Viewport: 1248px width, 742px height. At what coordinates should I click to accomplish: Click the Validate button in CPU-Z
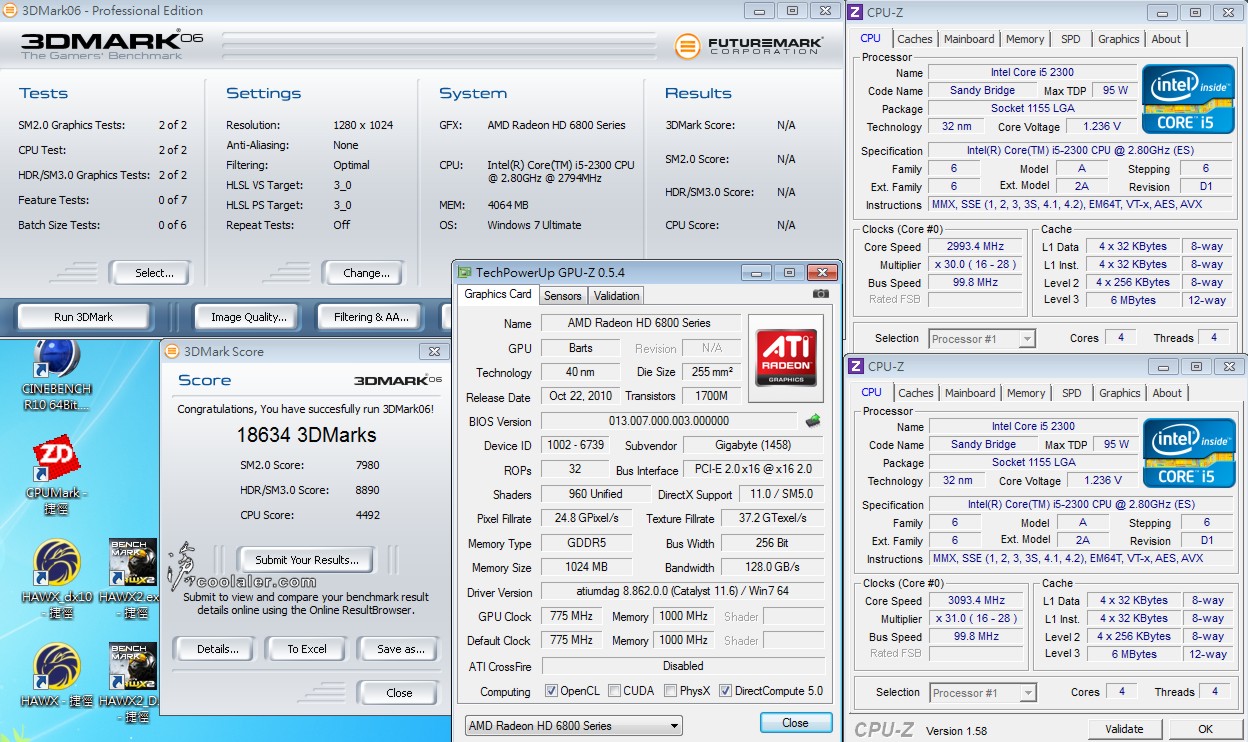click(x=1123, y=729)
